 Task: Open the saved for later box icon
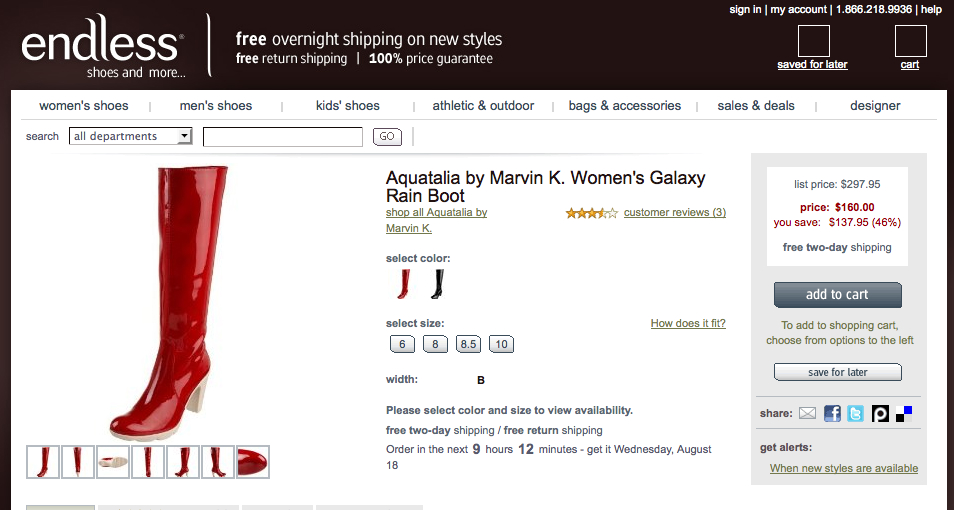click(x=813, y=41)
